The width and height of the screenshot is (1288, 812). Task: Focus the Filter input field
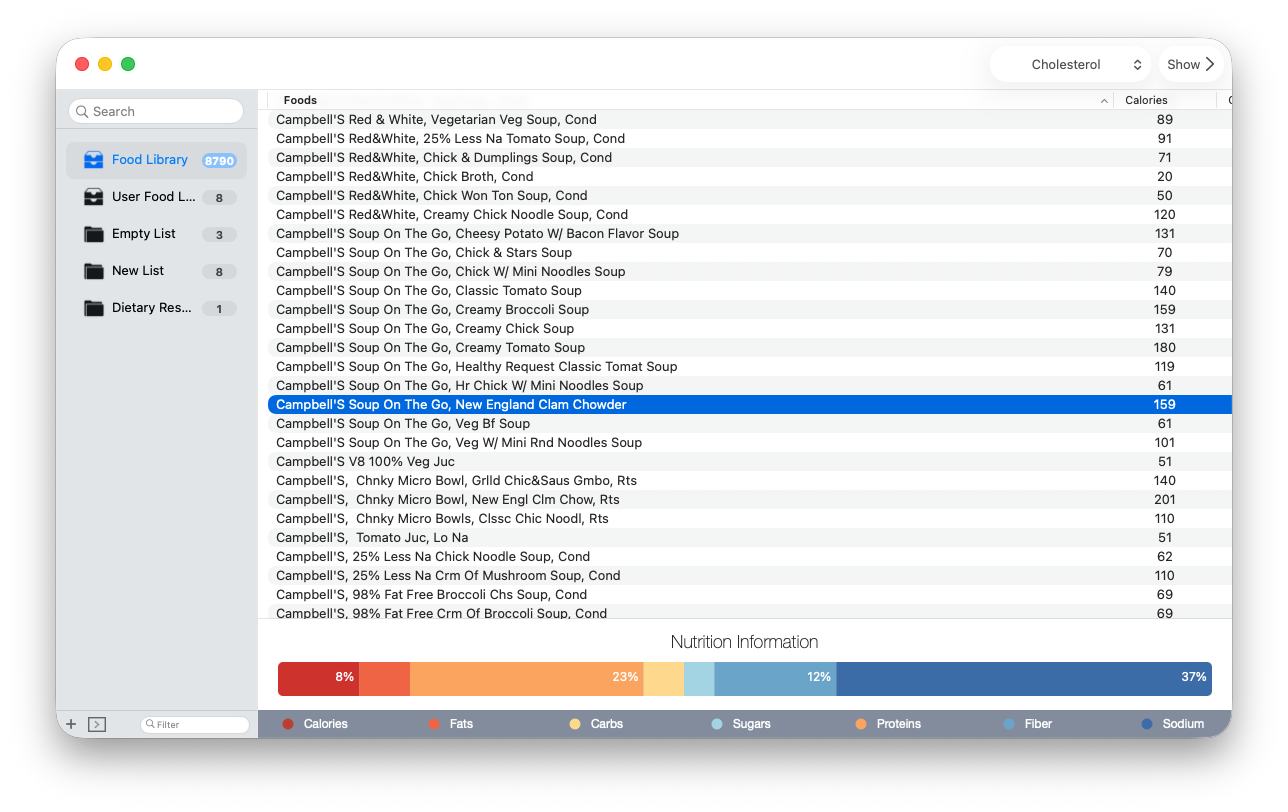click(x=195, y=724)
